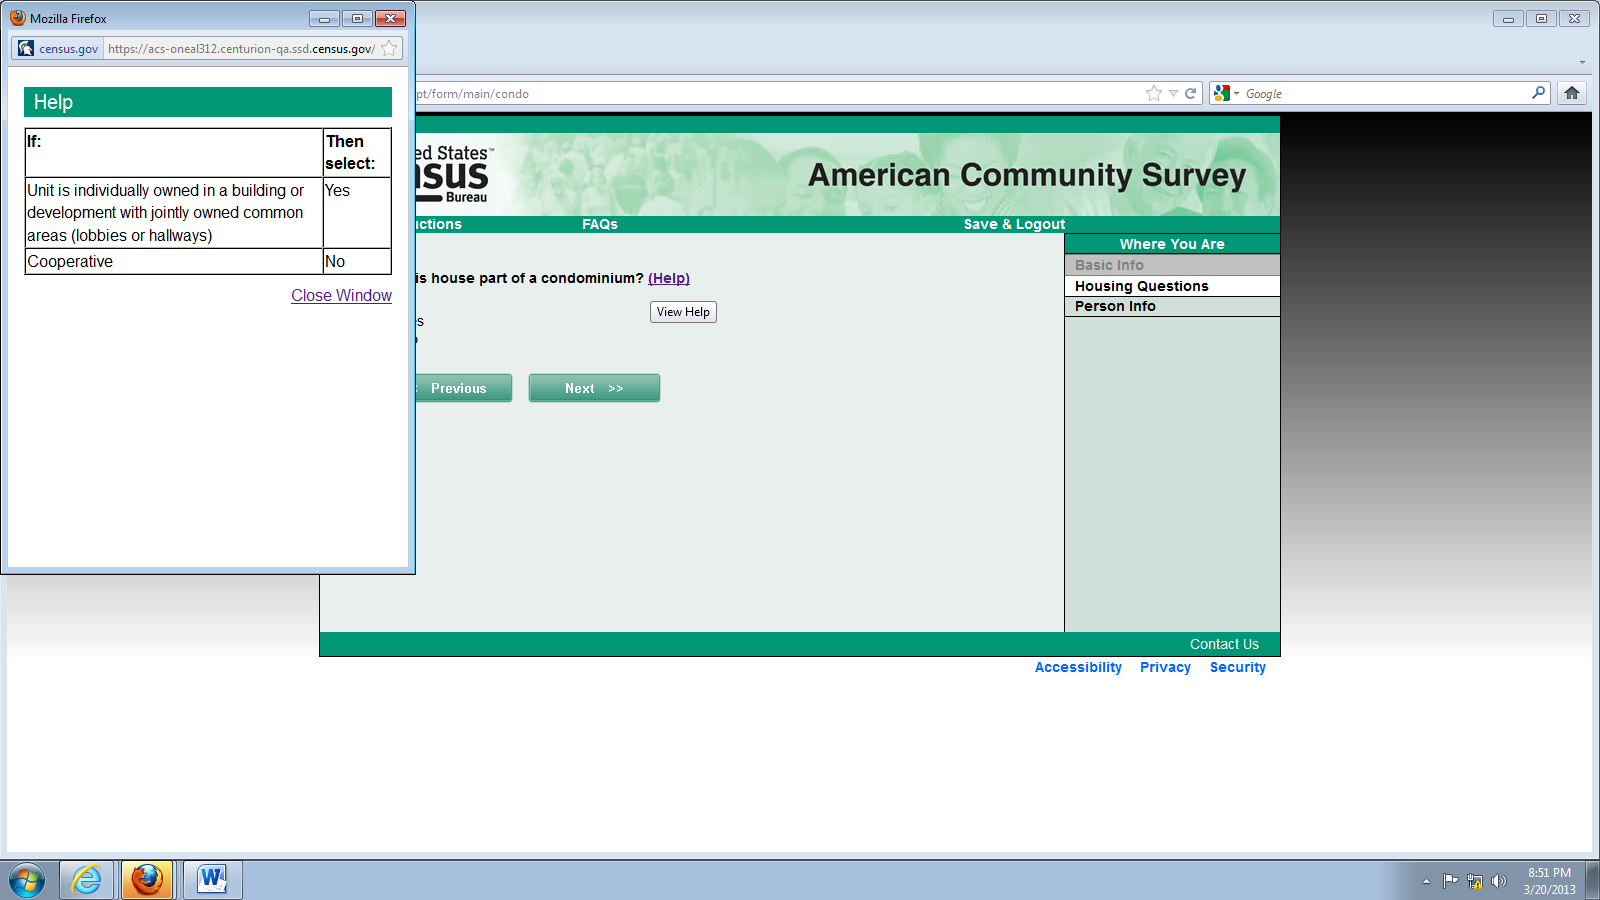This screenshot has width=1600, height=900.
Task: Click the View Help button
Action: click(x=683, y=312)
